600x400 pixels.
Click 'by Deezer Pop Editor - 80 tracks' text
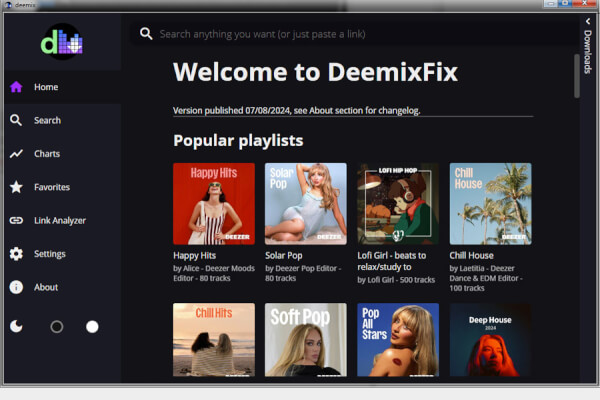(303, 273)
